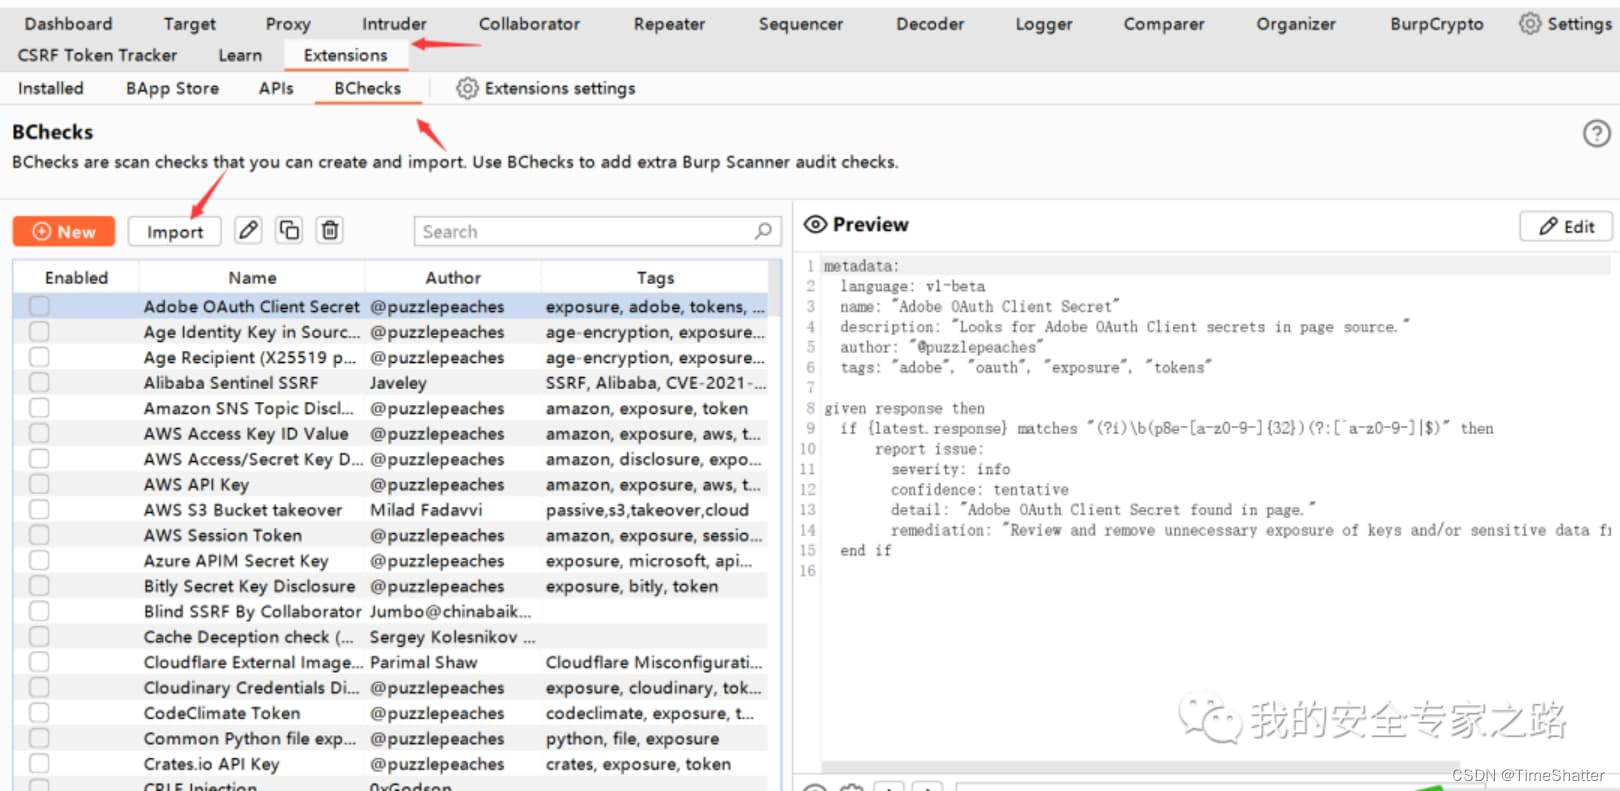Open the BChecks help question mark icon
This screenshot has width=1620, height=791.
point(1597,133)
